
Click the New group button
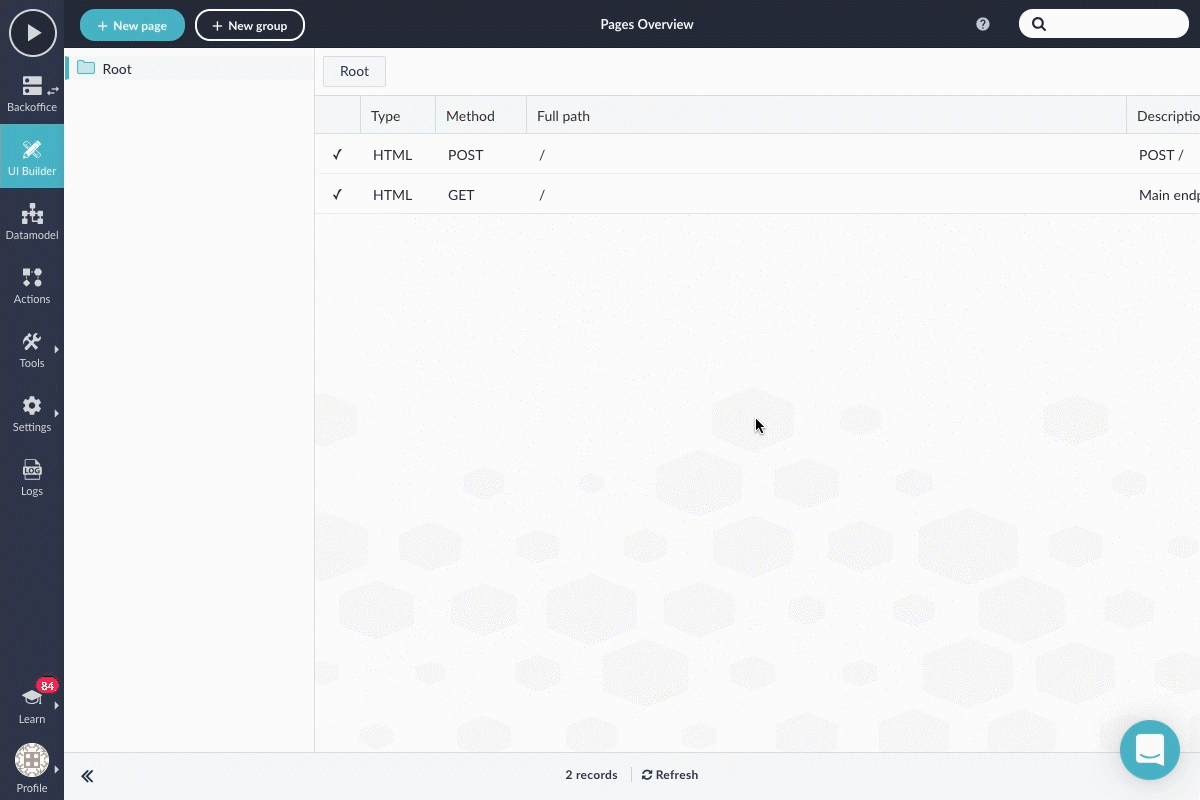tap(250, 26)
